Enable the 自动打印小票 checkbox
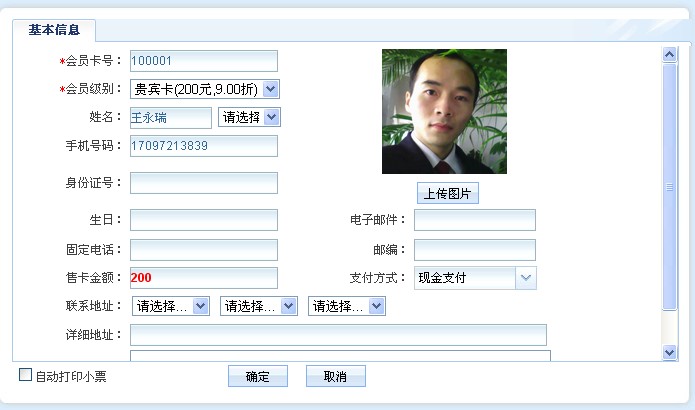The height and width of the screenshot is (410, 695). tap(26, 375)
